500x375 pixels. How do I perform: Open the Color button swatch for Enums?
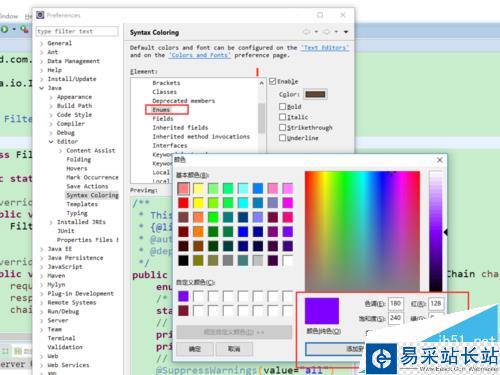pos(315,94)
